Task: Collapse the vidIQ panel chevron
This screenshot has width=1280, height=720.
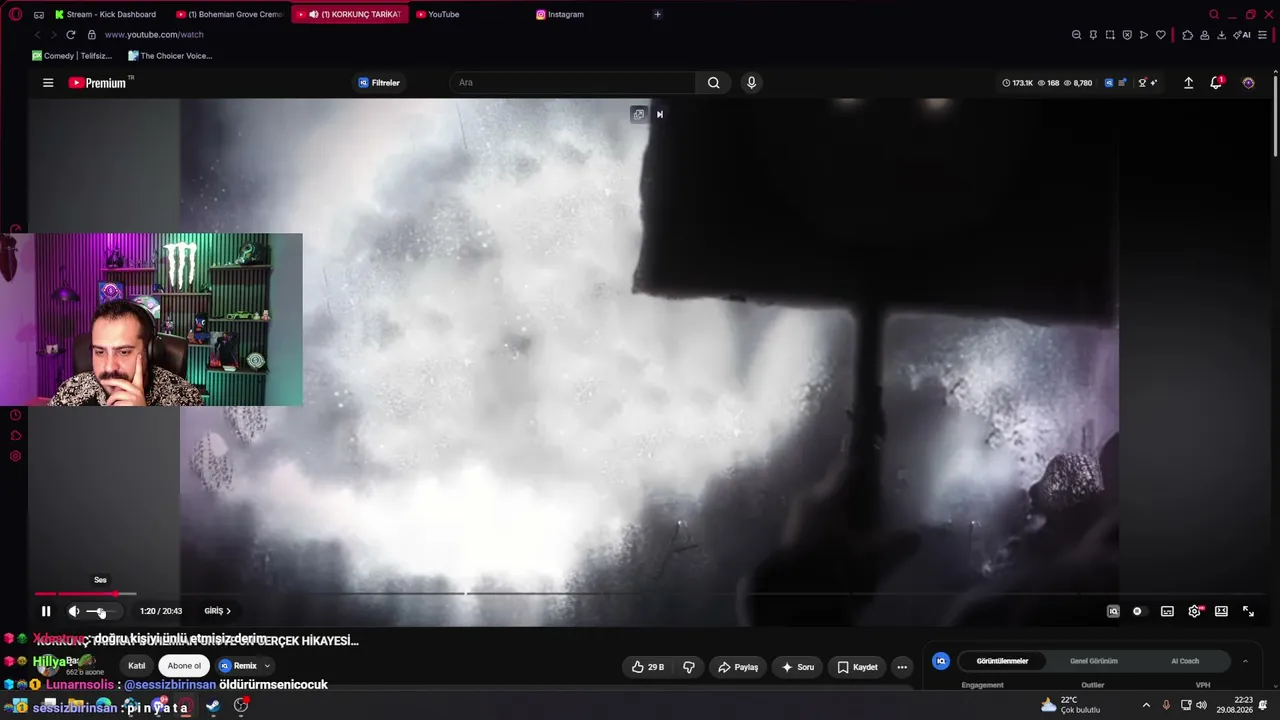Action: pyautogui.click(x=1245, y=661)
